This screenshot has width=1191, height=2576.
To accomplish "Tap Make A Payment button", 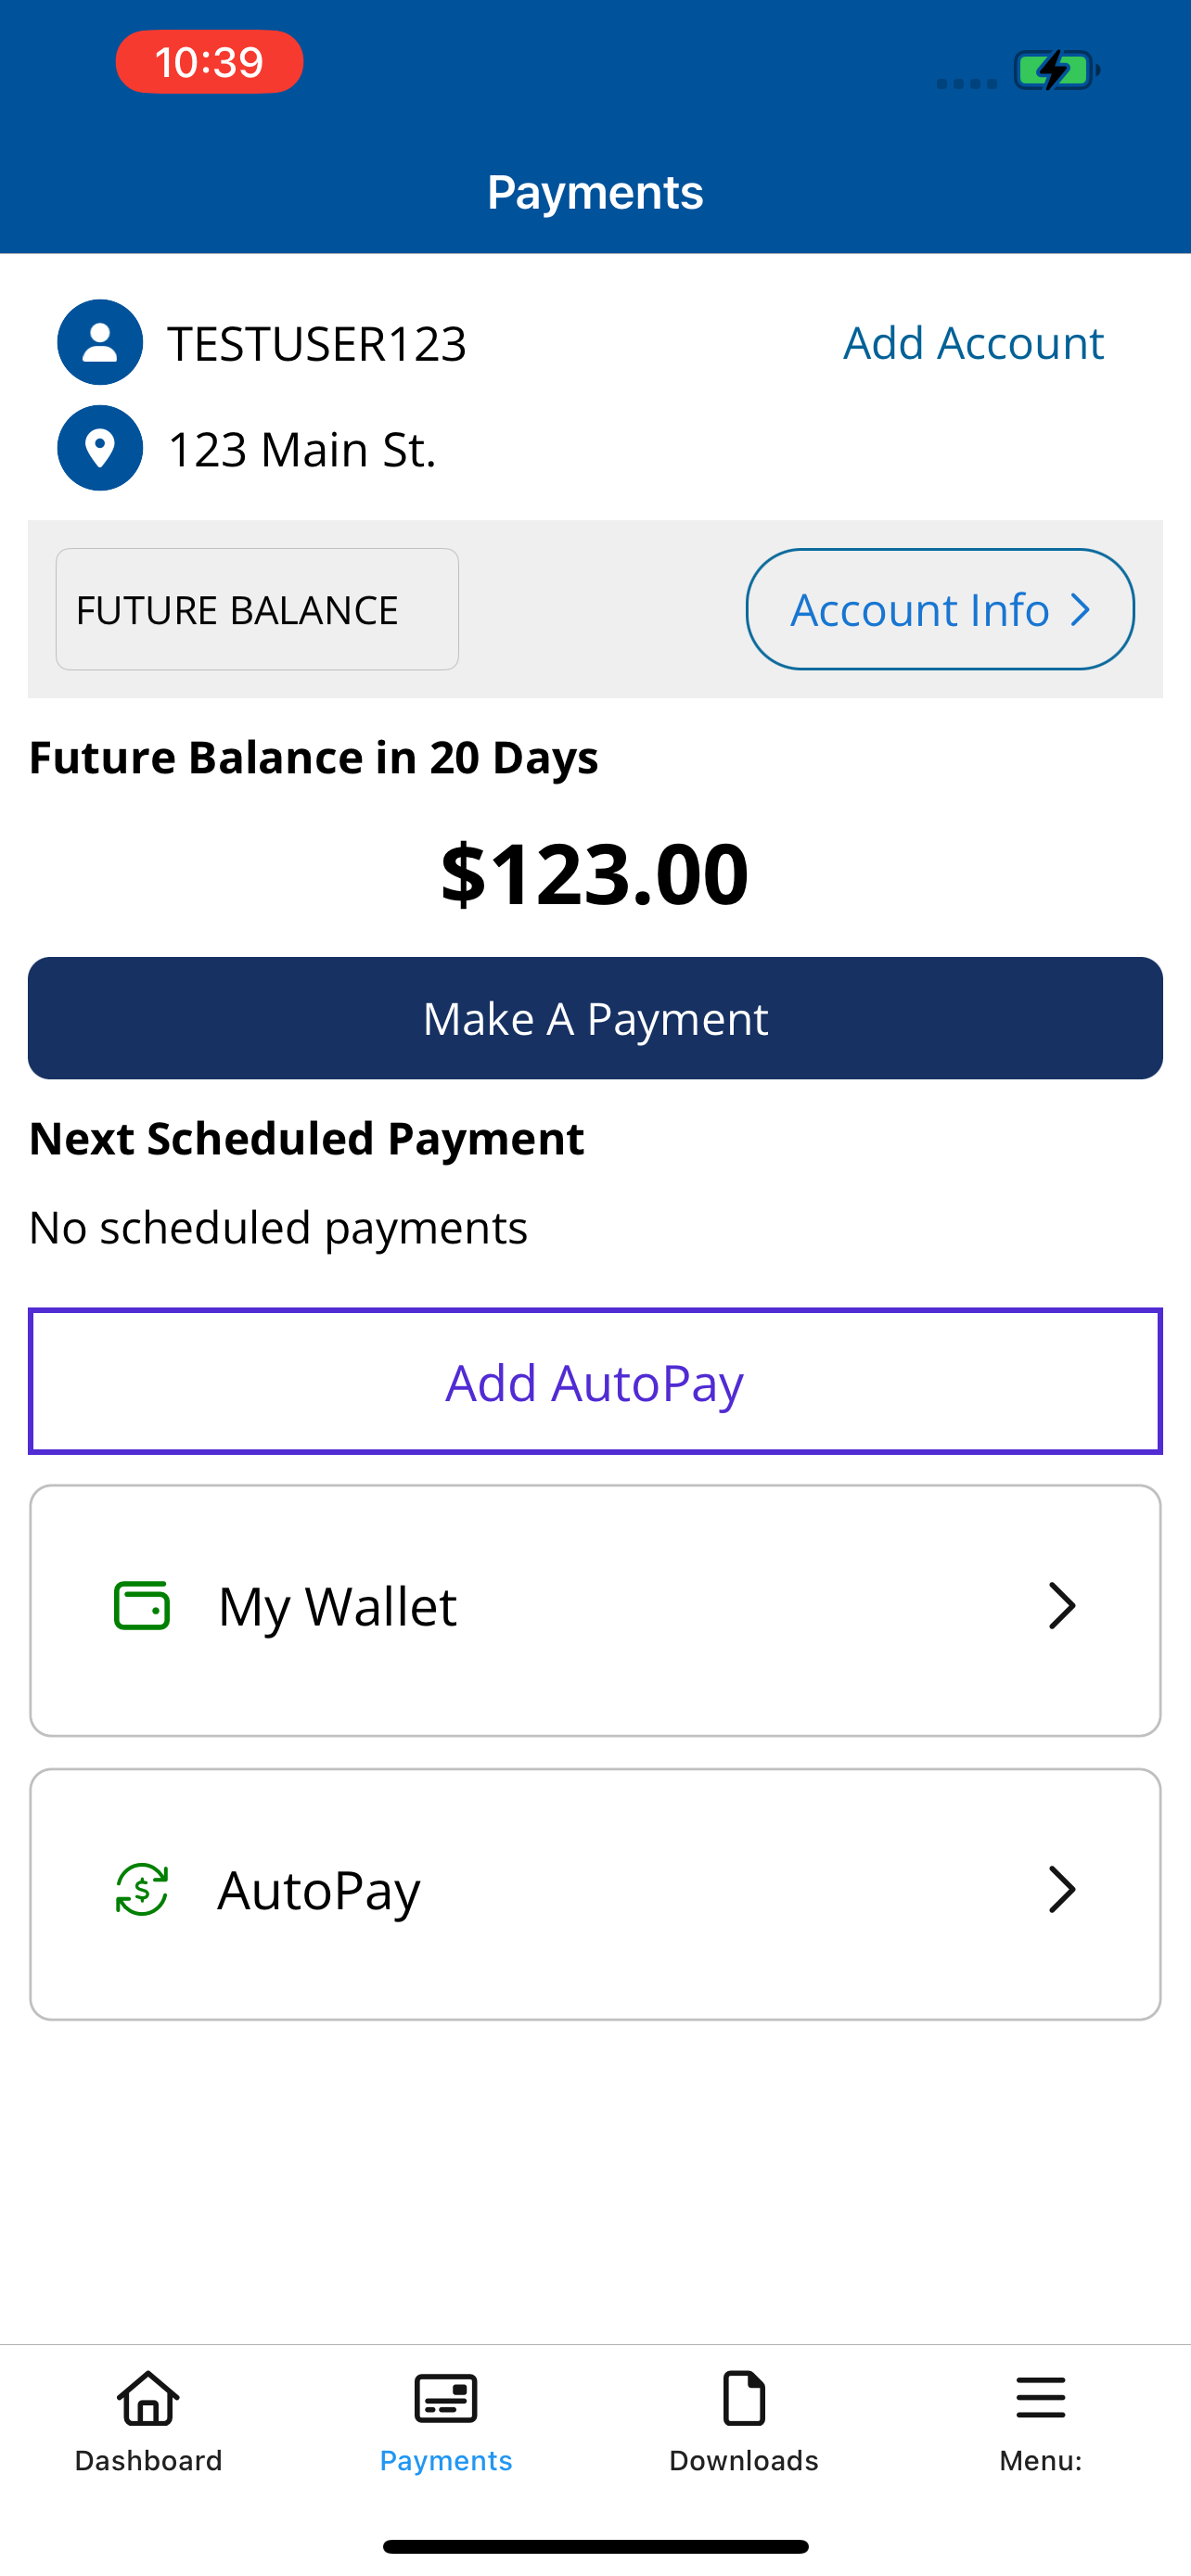I will (x=595, y=1018).
